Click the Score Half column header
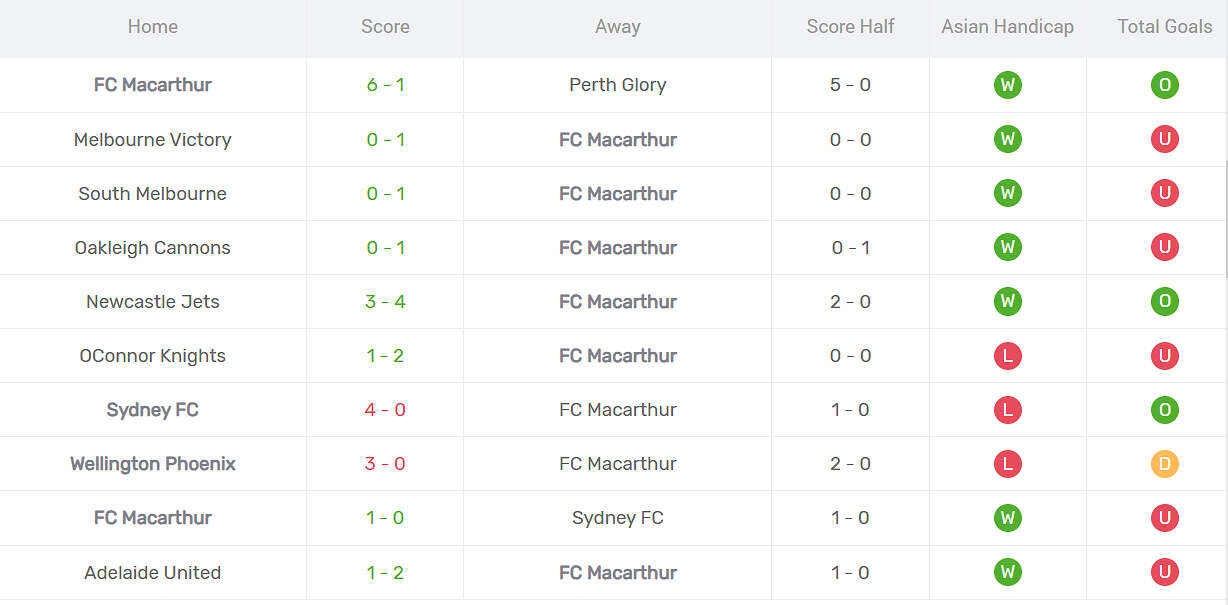The image size is (1228, 605). [850, 27]
